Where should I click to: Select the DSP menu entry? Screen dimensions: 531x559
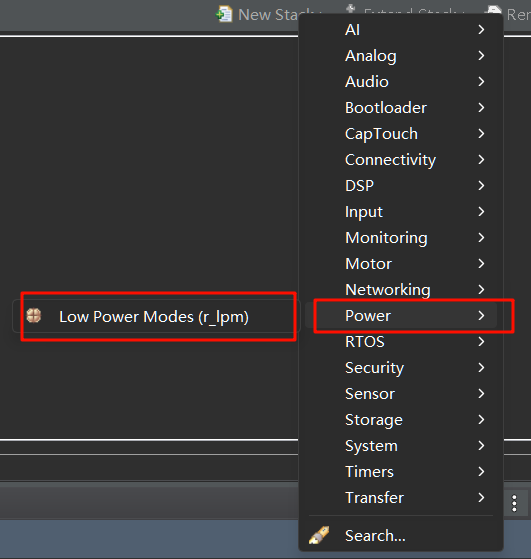pyautogui.click(x=401, y=186)
